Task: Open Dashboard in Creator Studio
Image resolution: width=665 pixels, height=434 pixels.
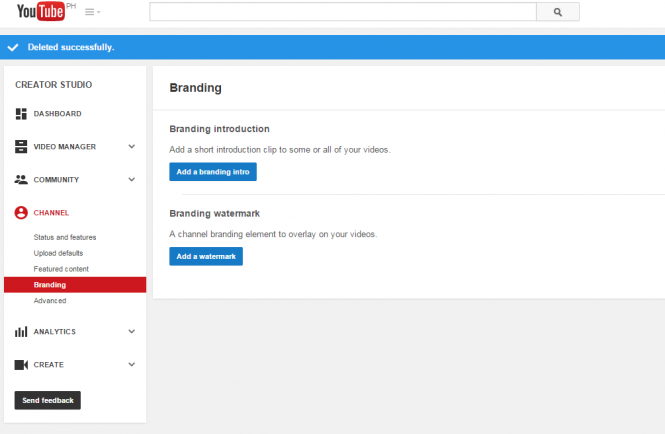Action: click(57, 114)
